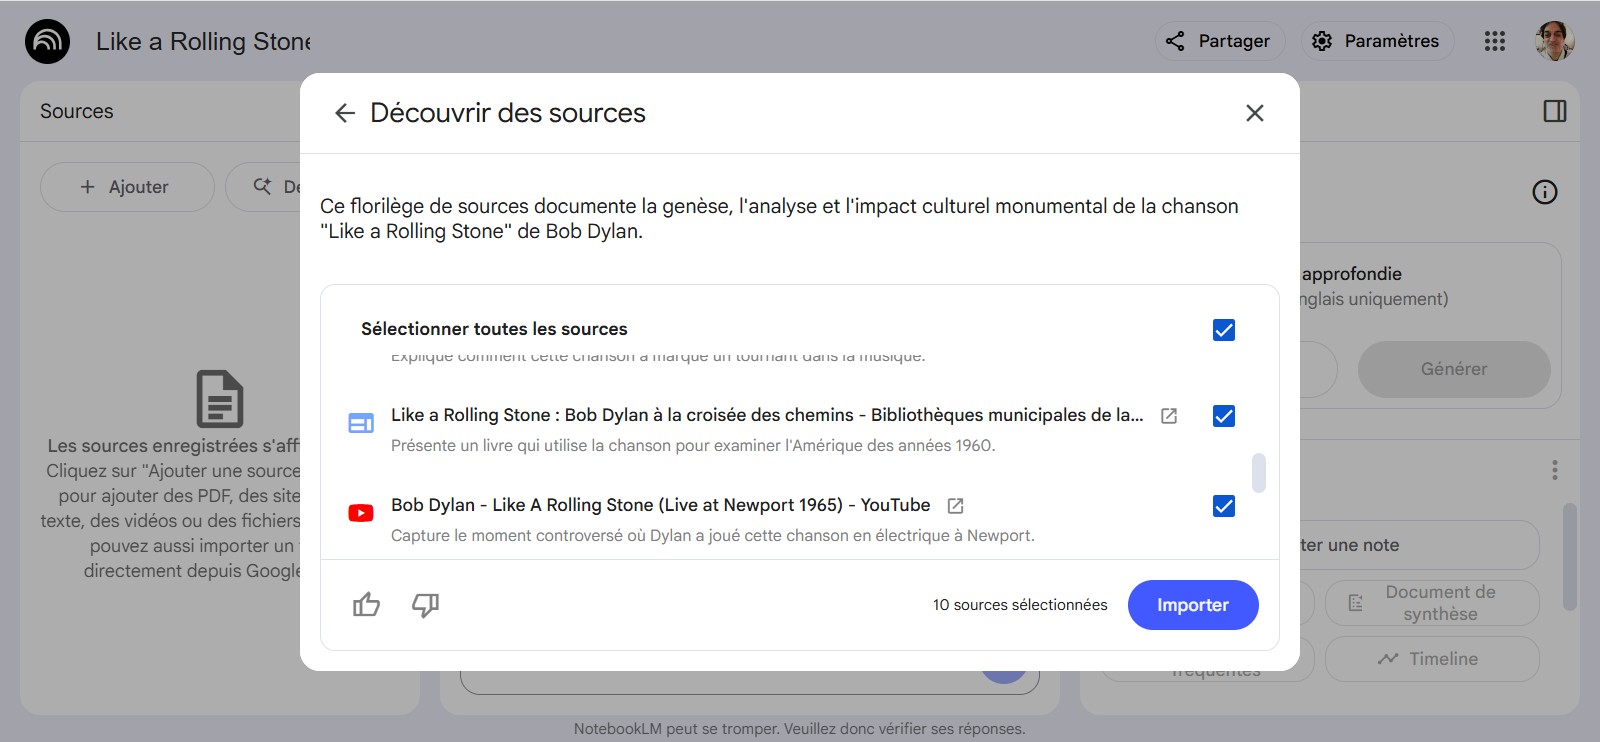
Task: Click the document icon in the Sources panel
Action: [x=220, y=398]
